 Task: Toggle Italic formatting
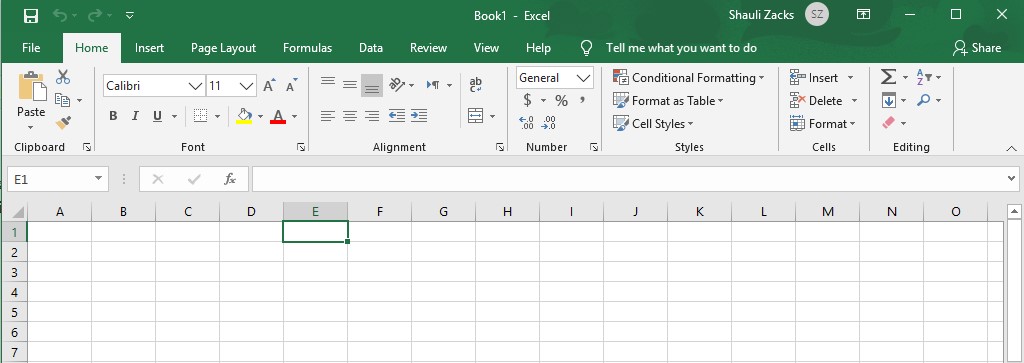click(x=135, y=116)
